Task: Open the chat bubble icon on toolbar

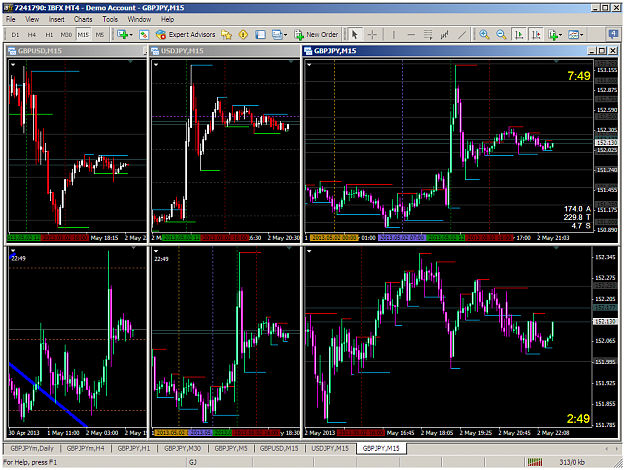Action: (x=613, y=35)
